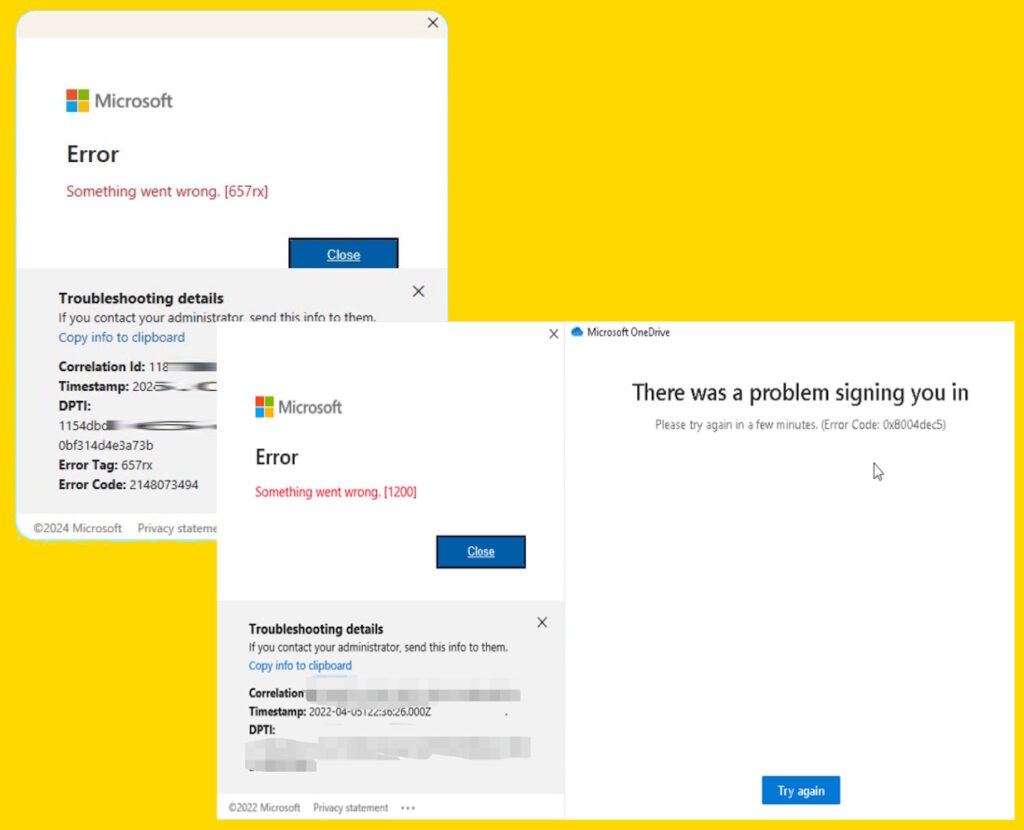
Task: Click the OneDrive cloud icon in the title bar
Action: point(578,331)
